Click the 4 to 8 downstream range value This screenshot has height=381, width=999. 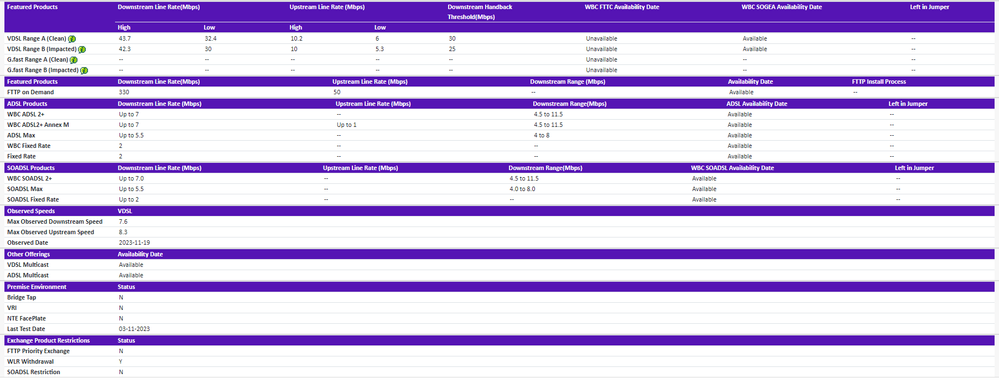(x=543, y=135)
